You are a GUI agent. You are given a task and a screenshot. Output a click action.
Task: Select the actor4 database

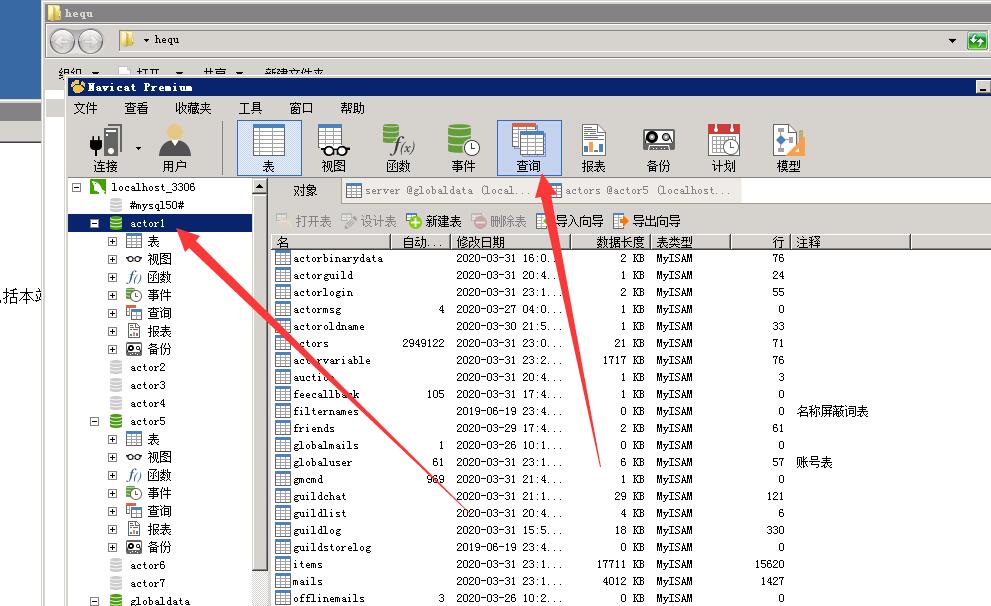click(147, 403)
